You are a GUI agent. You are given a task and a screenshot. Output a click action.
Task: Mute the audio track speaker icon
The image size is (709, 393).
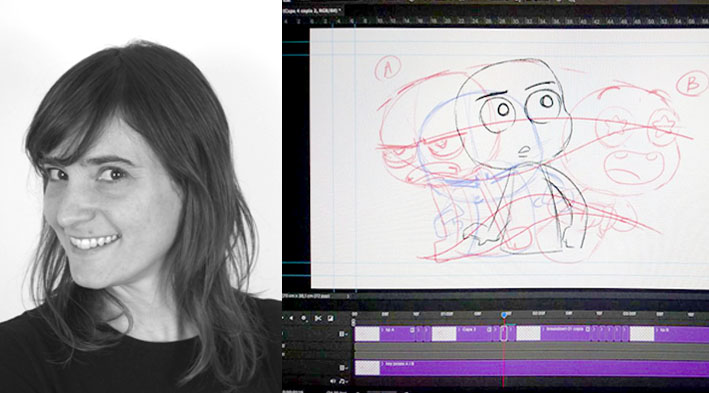coord(333,381)
